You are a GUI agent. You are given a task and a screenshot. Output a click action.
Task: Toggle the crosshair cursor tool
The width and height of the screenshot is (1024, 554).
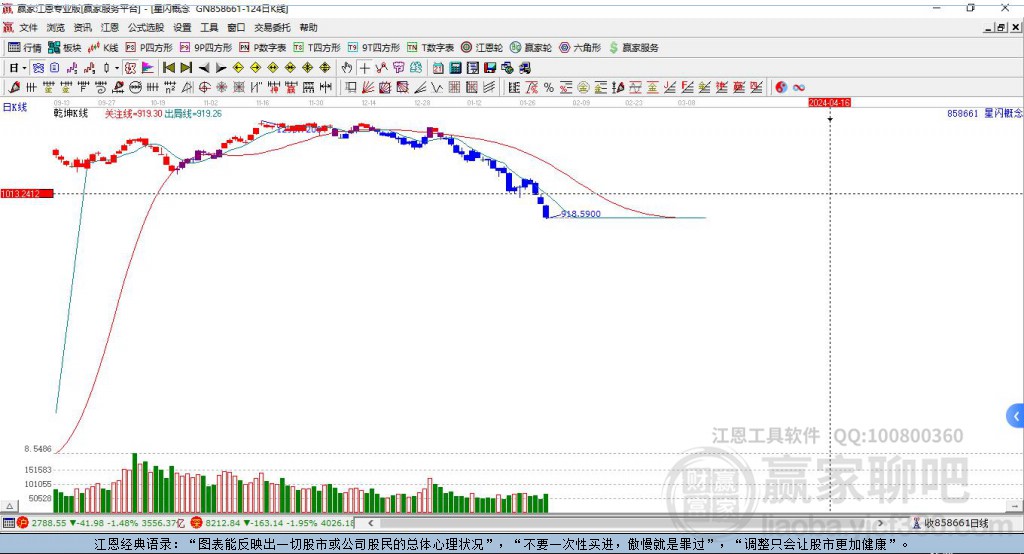364,68
